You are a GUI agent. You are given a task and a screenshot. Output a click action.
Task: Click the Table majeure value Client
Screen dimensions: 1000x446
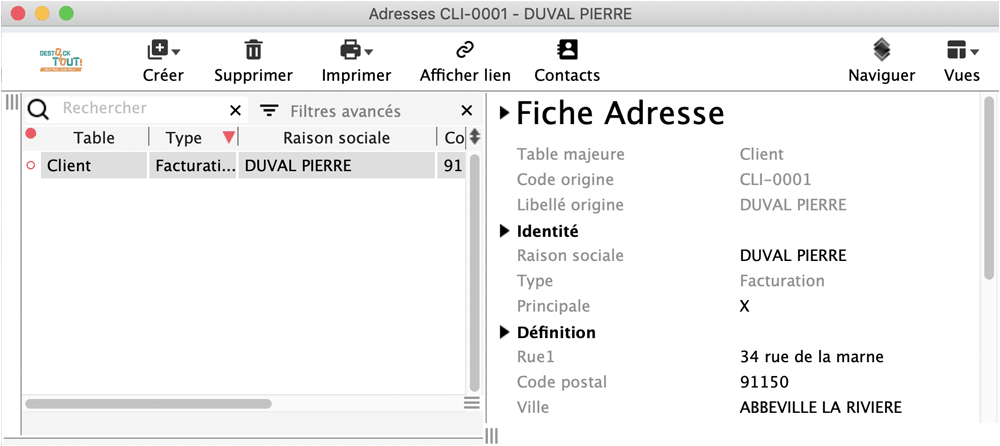[x=761, y=154]
